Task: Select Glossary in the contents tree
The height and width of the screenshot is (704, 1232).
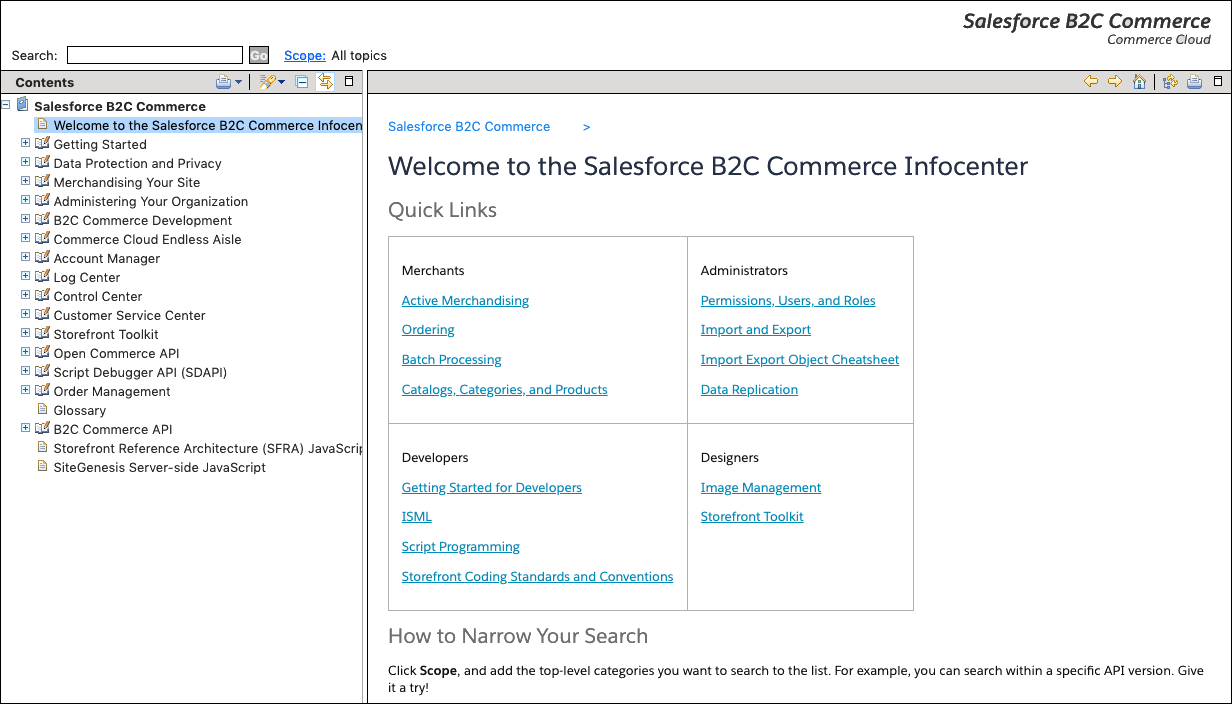Action: point(80,410)
